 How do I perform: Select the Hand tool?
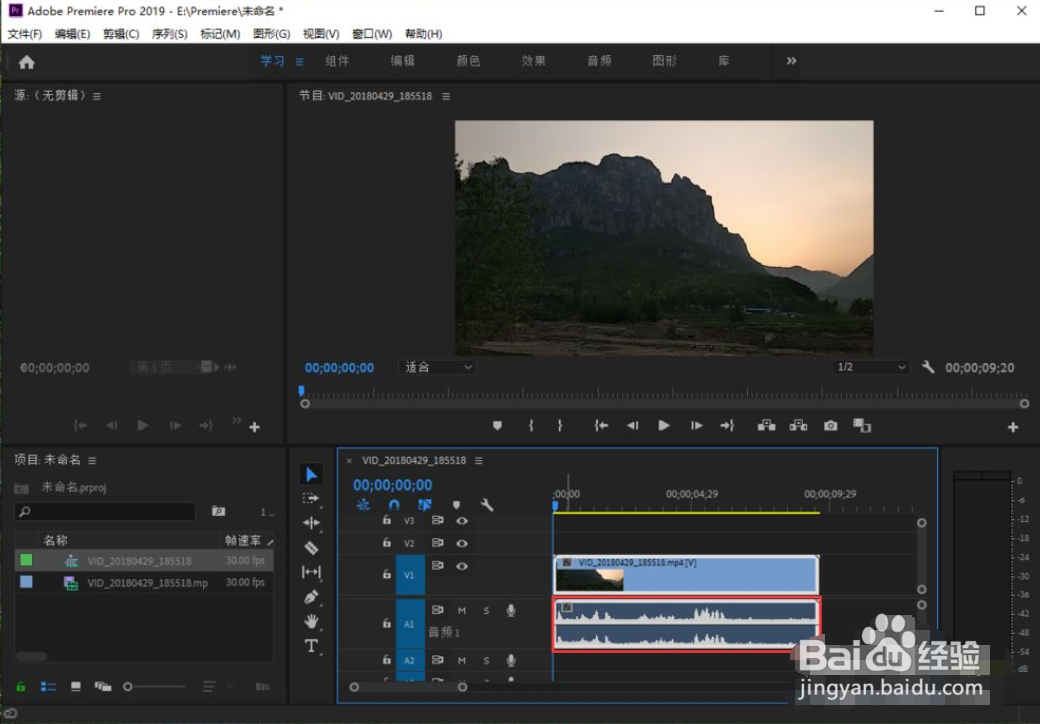(x=310, y=621)
